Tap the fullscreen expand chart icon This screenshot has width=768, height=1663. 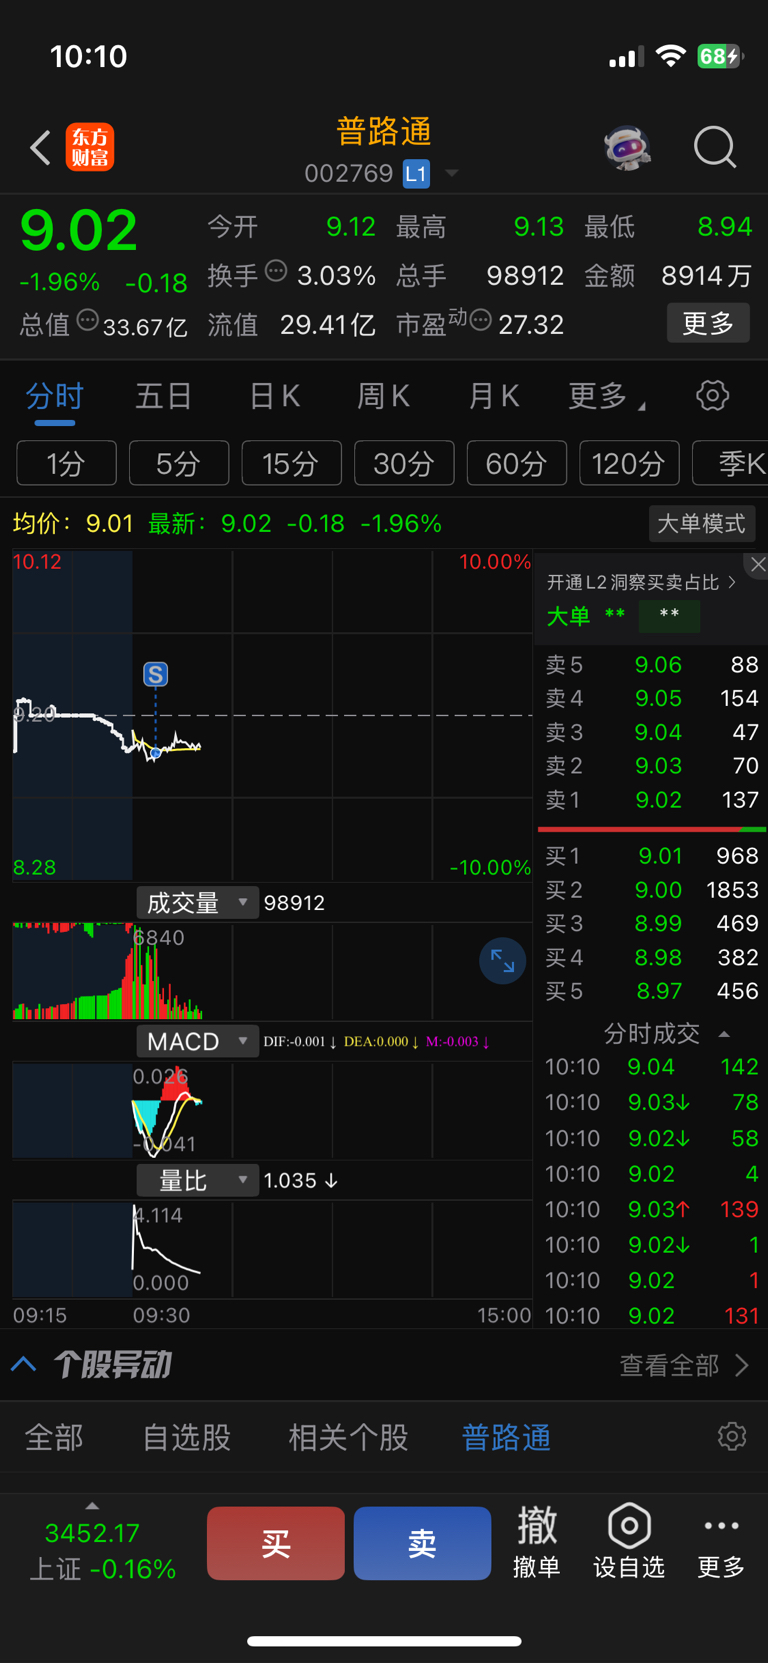[502, 962]
